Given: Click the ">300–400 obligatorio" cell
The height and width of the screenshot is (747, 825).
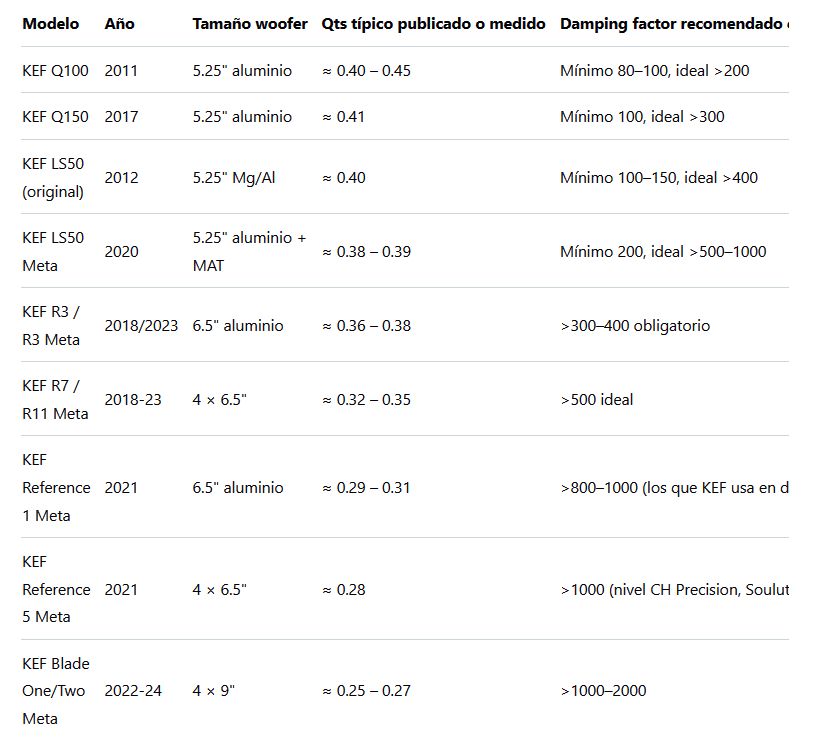Looking at the screenshot, I should pyautogui.click(x=635, y=326).
